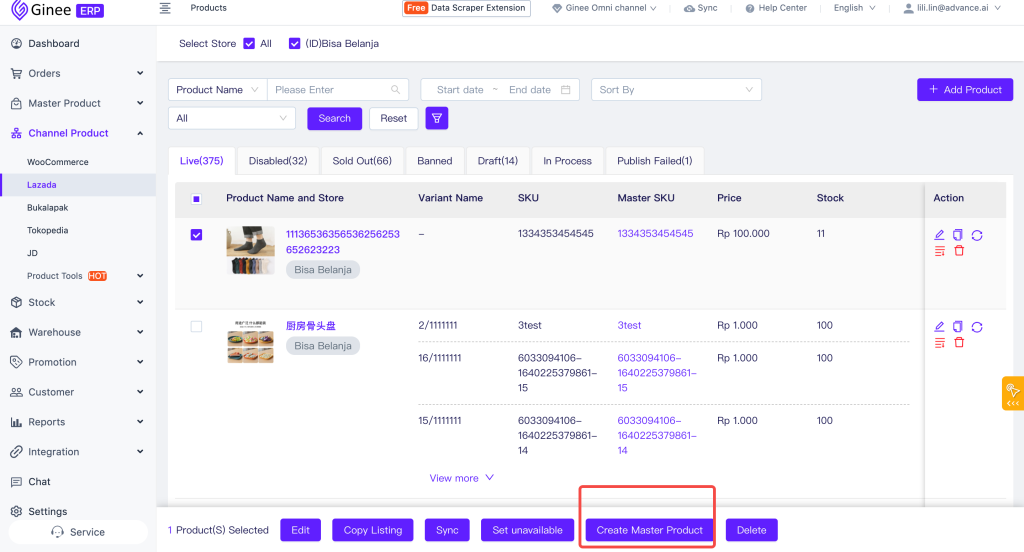Switch to the Draft(14) tab
1024x552 pixels.
coord(498,161)
